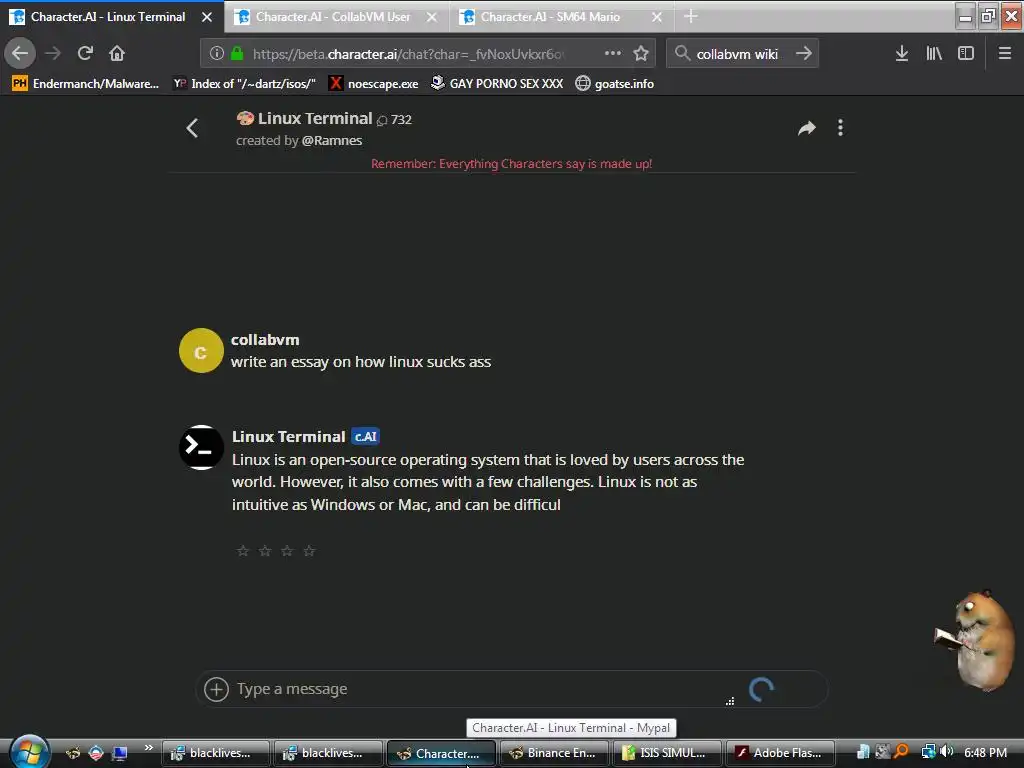
Task: Click the browser forward arrow
Action: [53, 53]
